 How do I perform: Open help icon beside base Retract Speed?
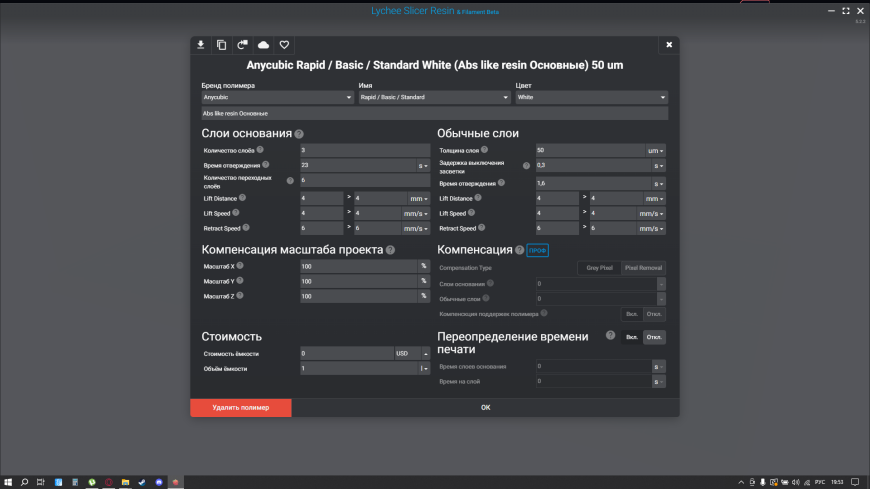[246, 228]
